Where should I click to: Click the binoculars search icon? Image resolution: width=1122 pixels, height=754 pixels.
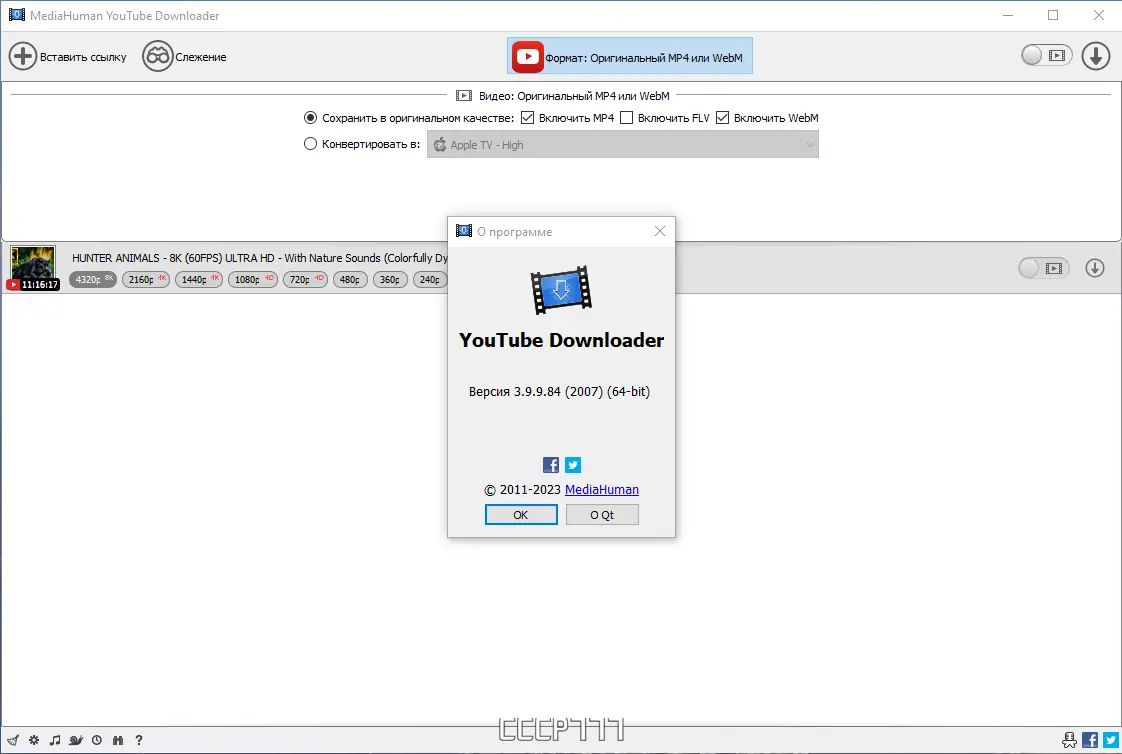[x=117, y=740]
